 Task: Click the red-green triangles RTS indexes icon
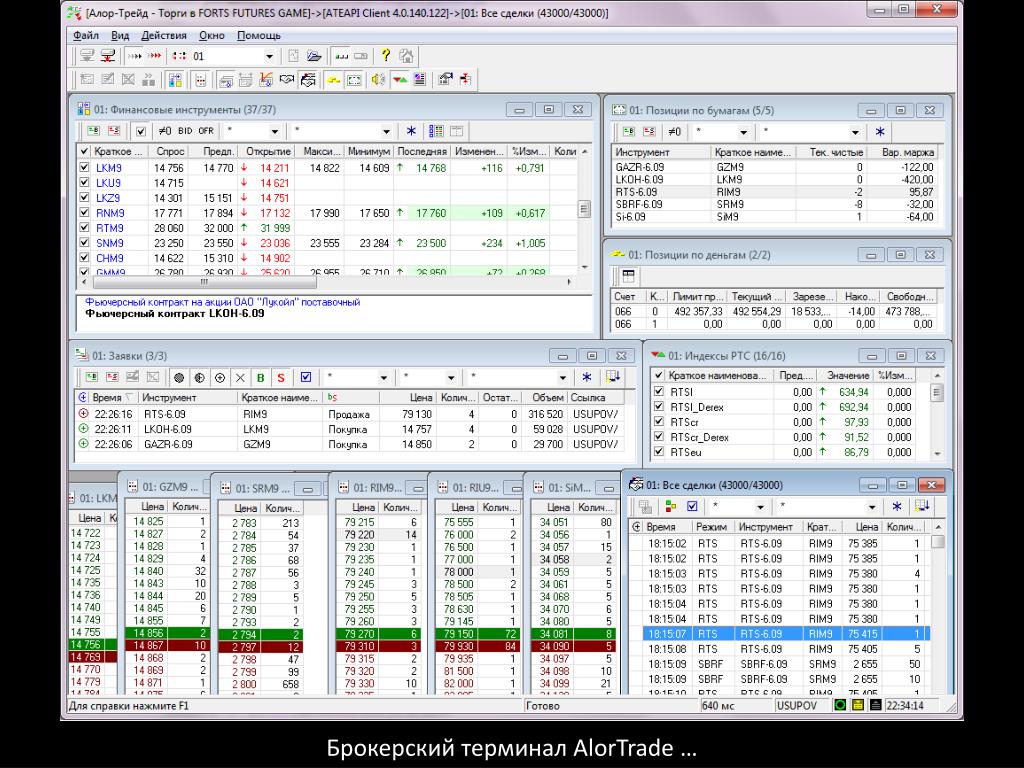(400, 80)
